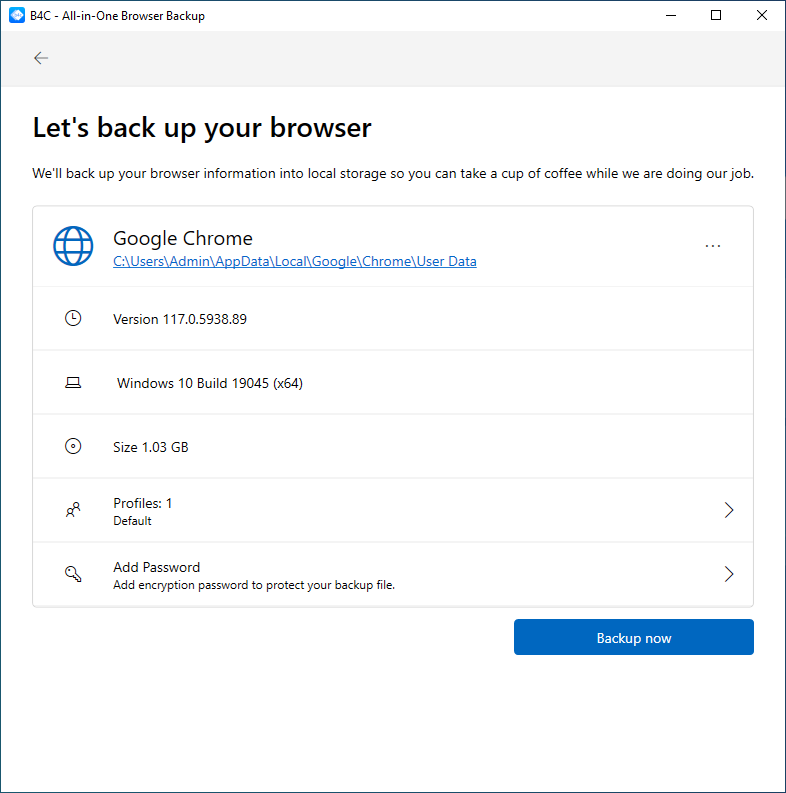Click the disc size icon
Viewport: 786px width, 793px height.
pos(73,447)
